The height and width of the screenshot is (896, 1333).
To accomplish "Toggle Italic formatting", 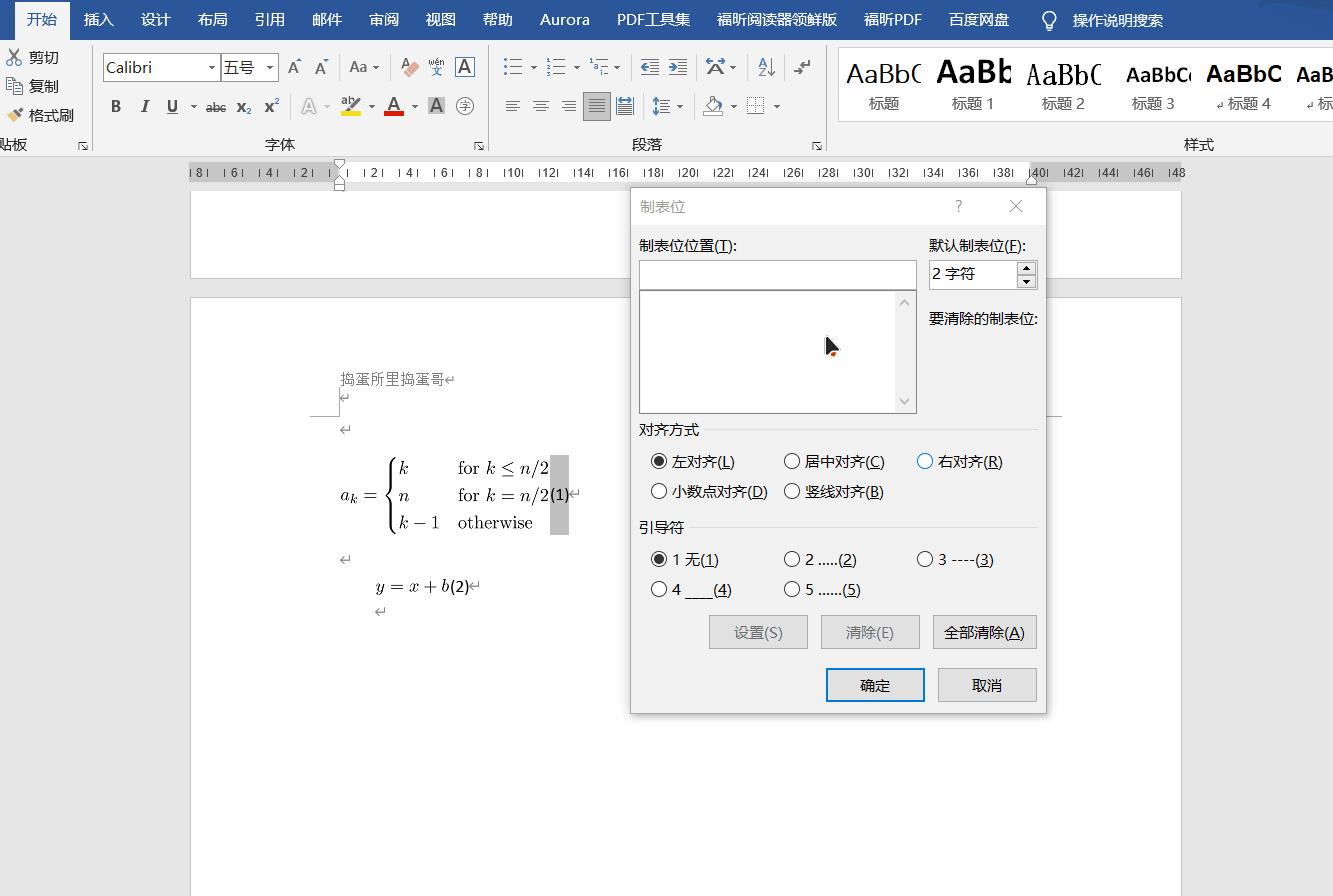I will (144, 106).
